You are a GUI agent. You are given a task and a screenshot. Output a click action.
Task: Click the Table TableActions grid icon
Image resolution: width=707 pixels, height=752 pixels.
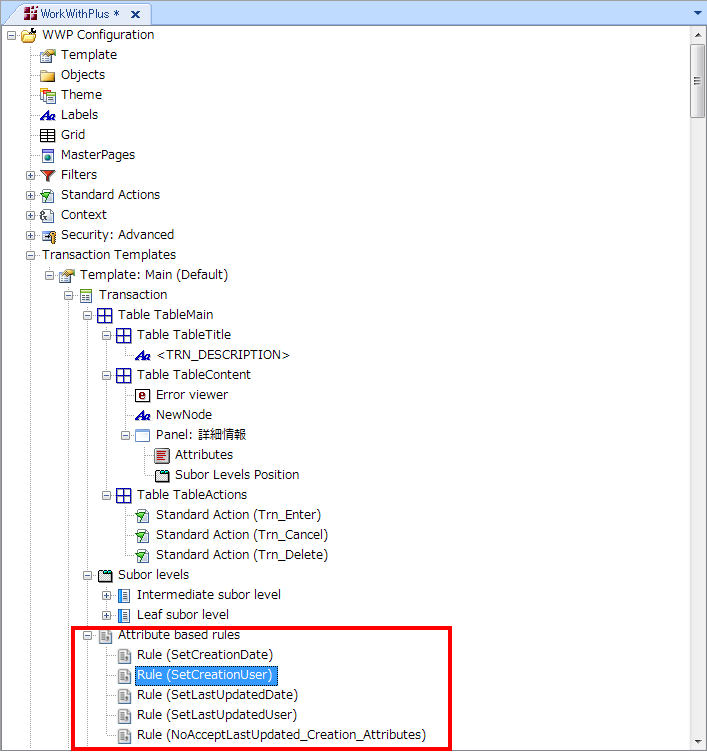click(x=124, y=495)
